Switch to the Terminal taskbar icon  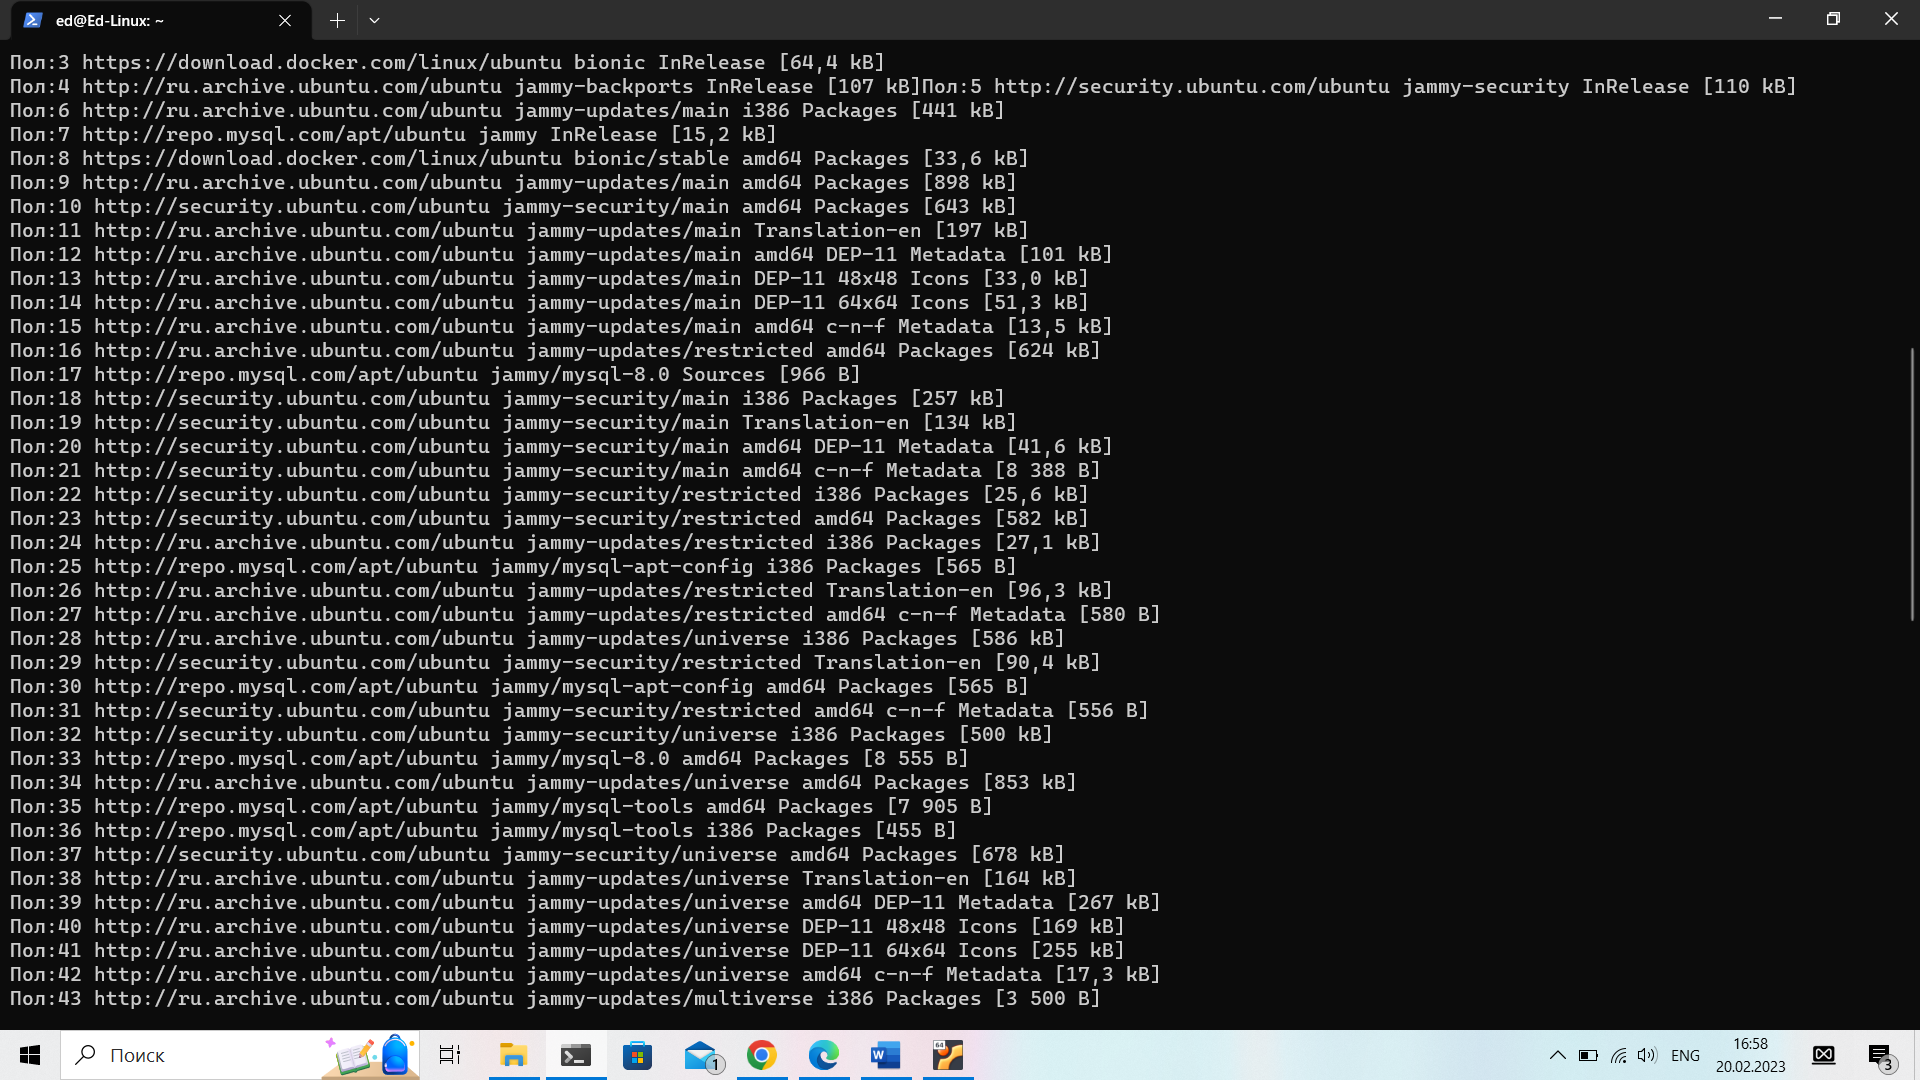(x=575, y=1055)
